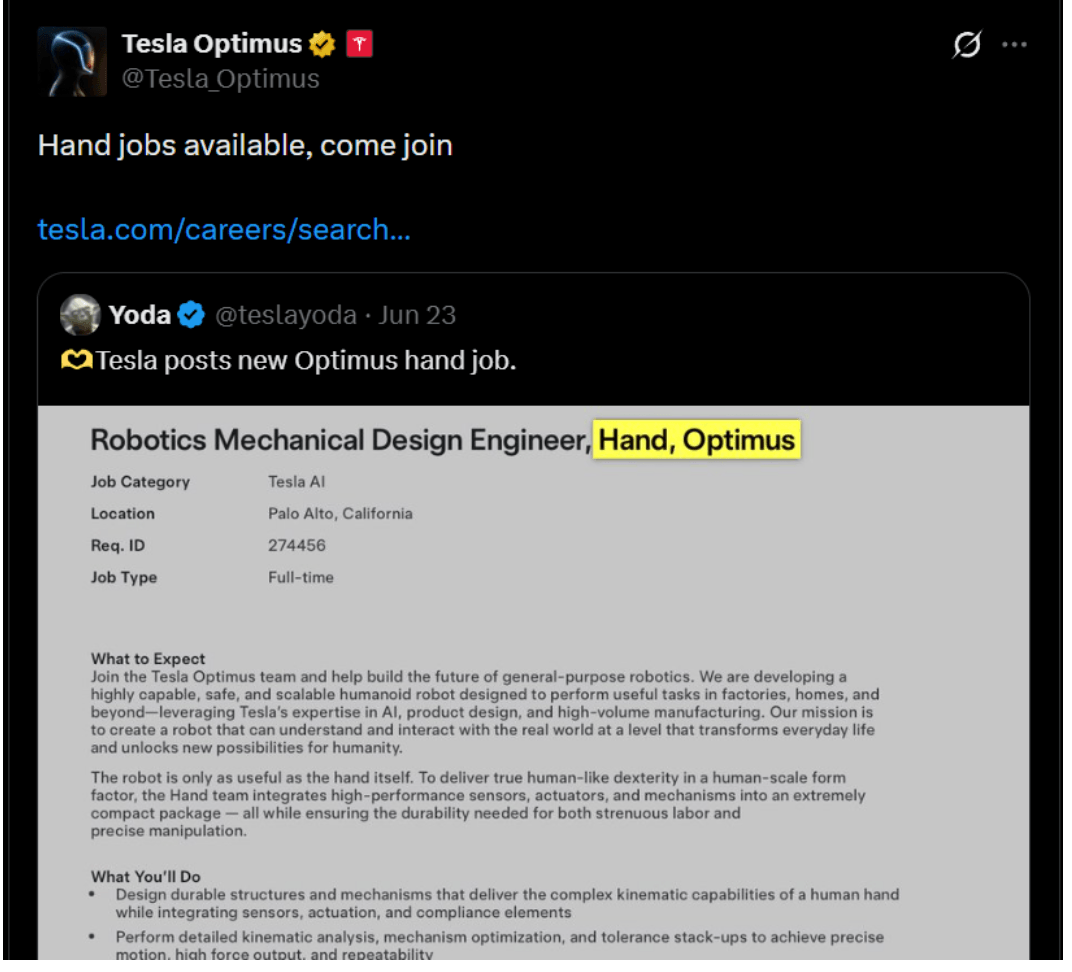Click the blue verified badge beside Yoda
Viewport: 1072px width, 972px height.
(x=192, y=316)
